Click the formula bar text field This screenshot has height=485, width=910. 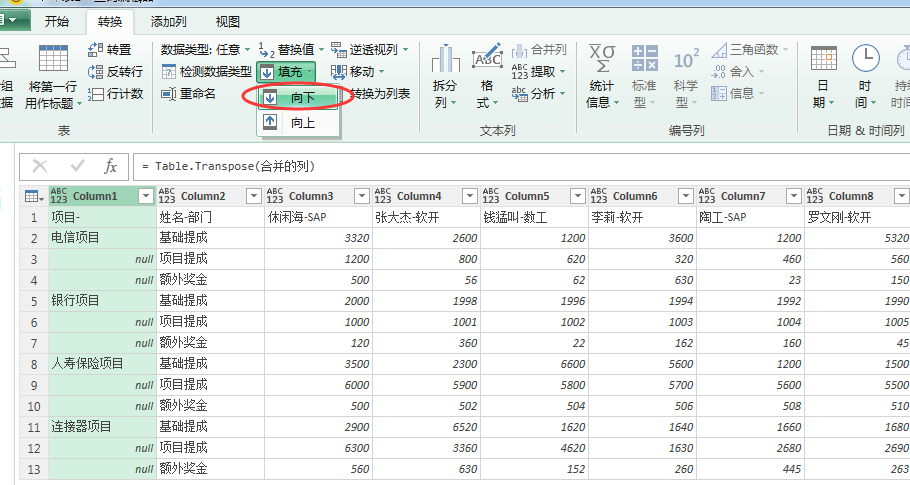pyautogui.click(x=521, y=167)
